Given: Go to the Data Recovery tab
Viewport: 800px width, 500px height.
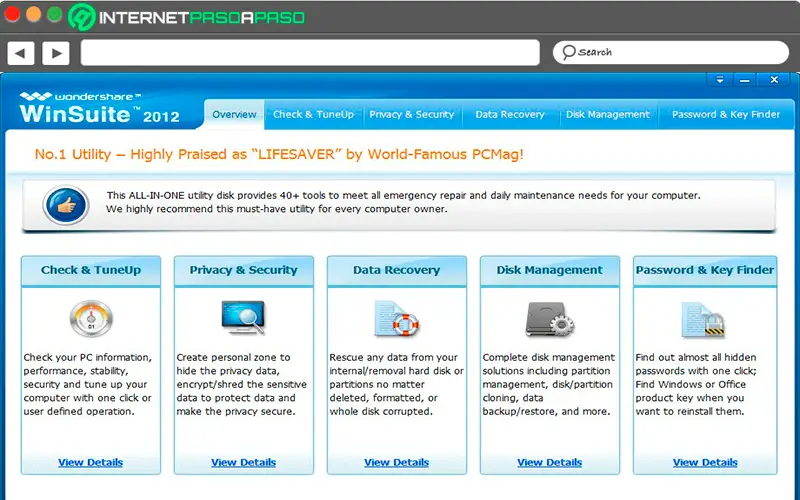Looking at the screenshot, I should click(510, 114).
